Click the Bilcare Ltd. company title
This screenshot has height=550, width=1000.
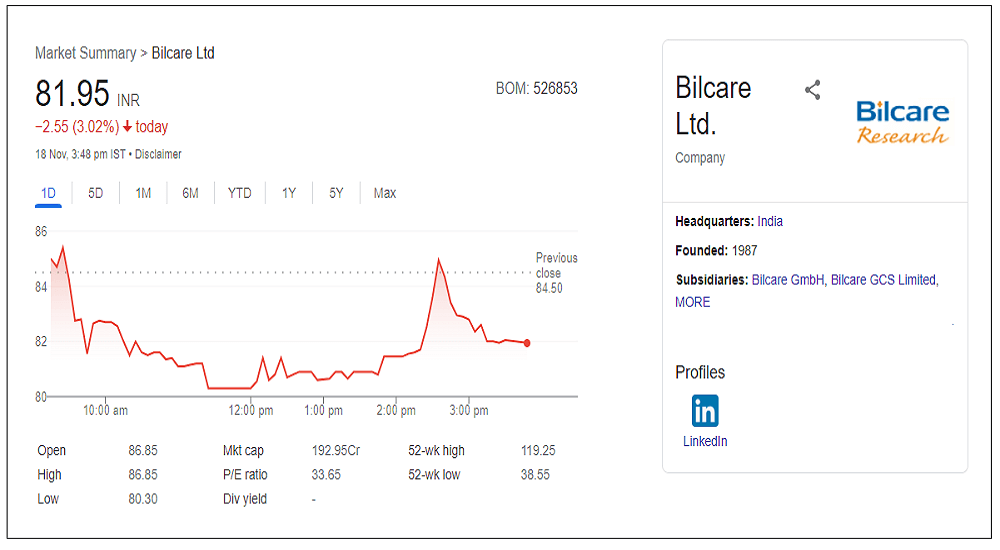point(713,106)
